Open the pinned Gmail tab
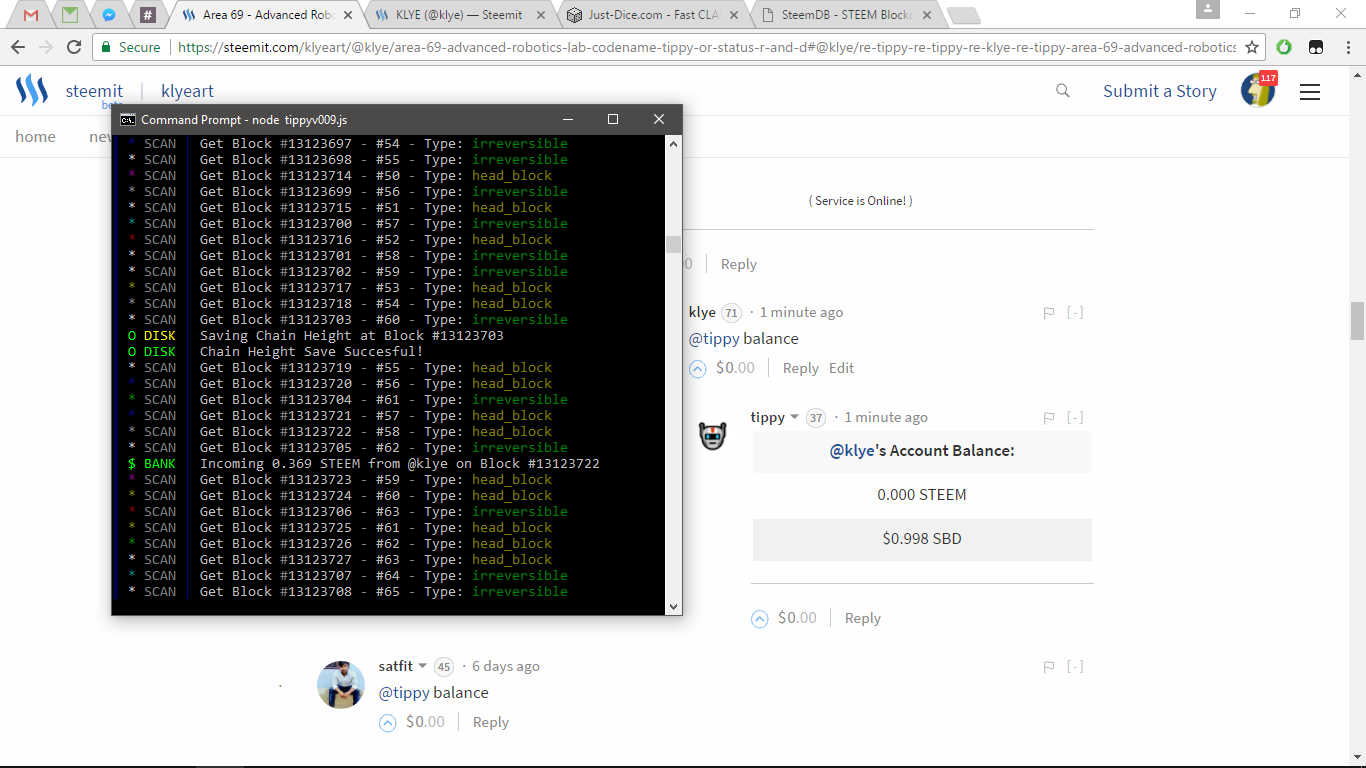 31,15
